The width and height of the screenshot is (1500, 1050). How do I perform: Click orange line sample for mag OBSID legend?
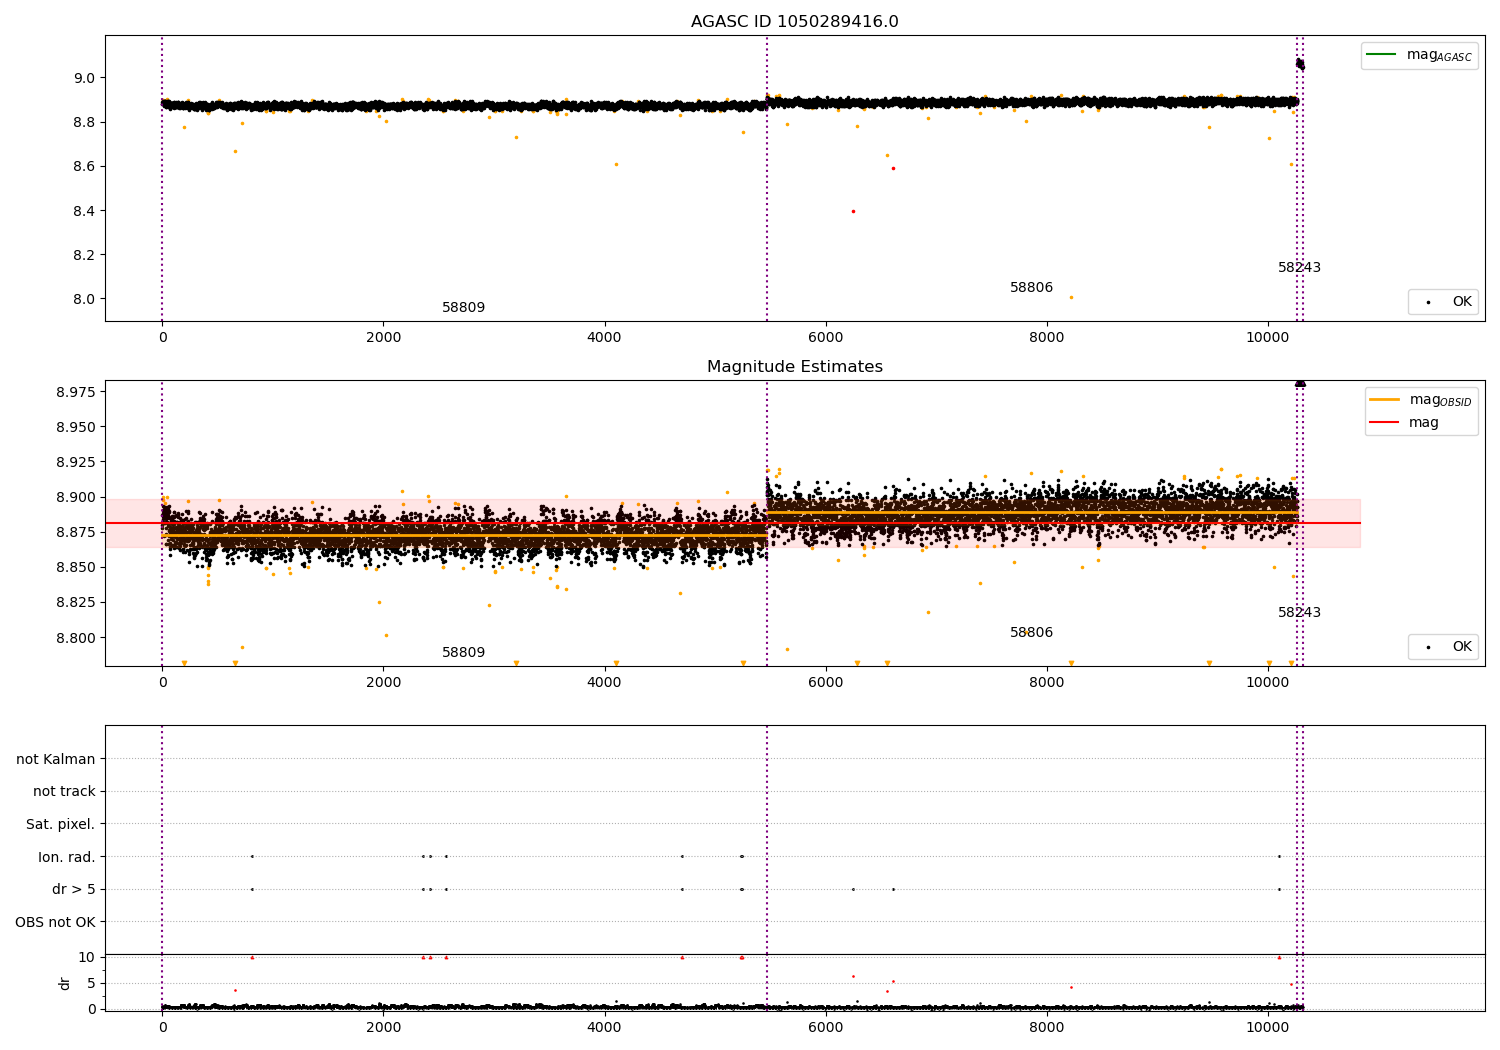tap(1385, 399)
